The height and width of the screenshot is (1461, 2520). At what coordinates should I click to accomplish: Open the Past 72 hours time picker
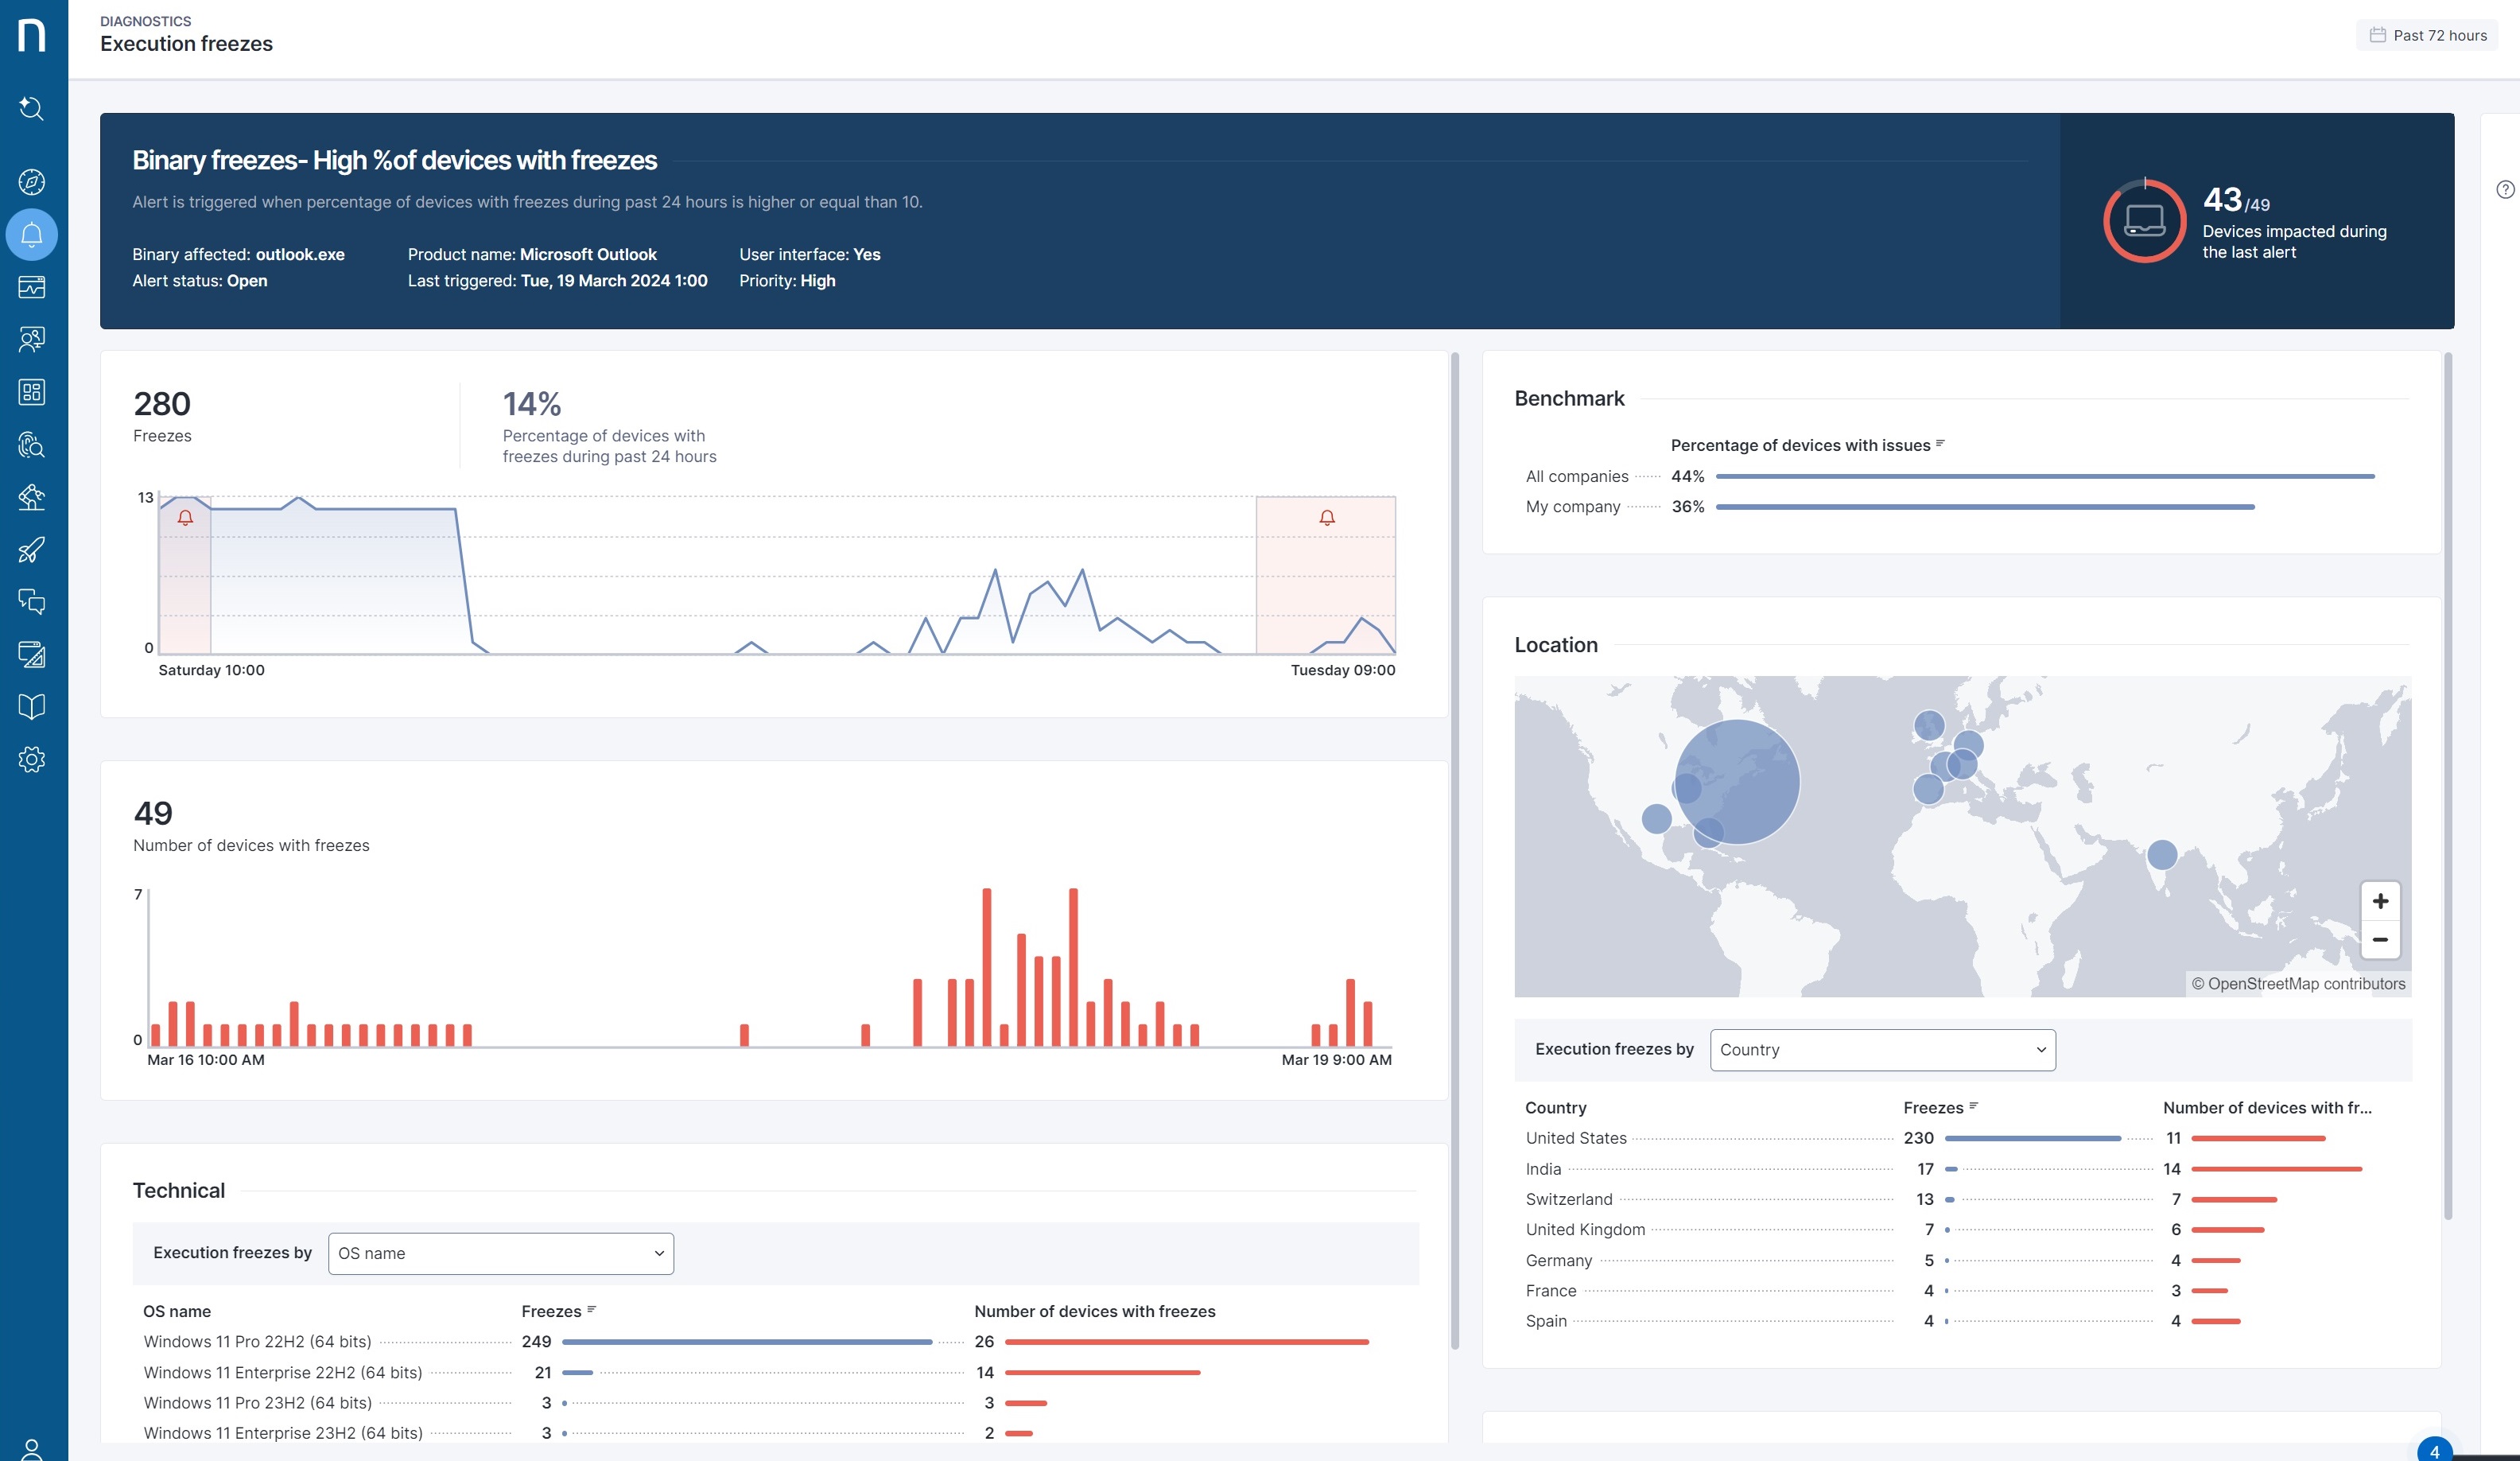click(2427, 35)
